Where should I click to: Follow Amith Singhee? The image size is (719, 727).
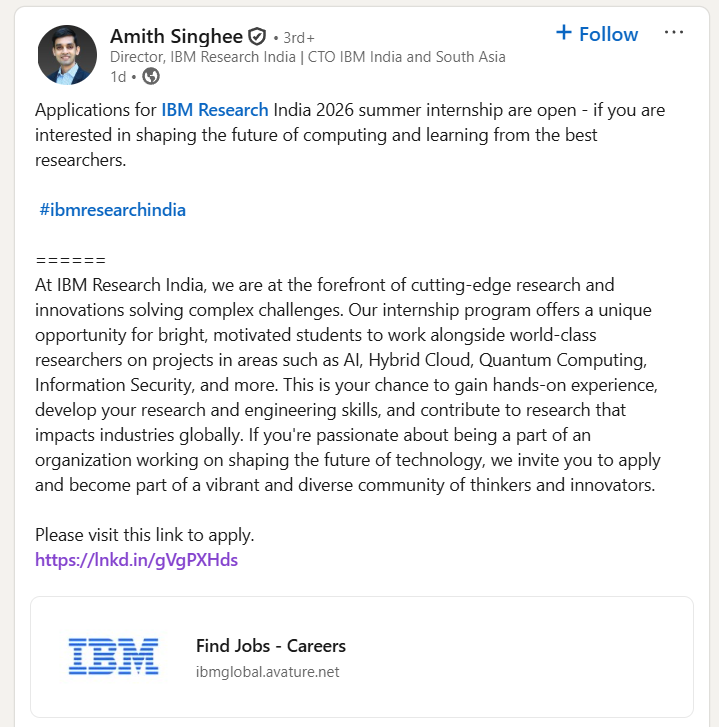(x=607, y=34)
